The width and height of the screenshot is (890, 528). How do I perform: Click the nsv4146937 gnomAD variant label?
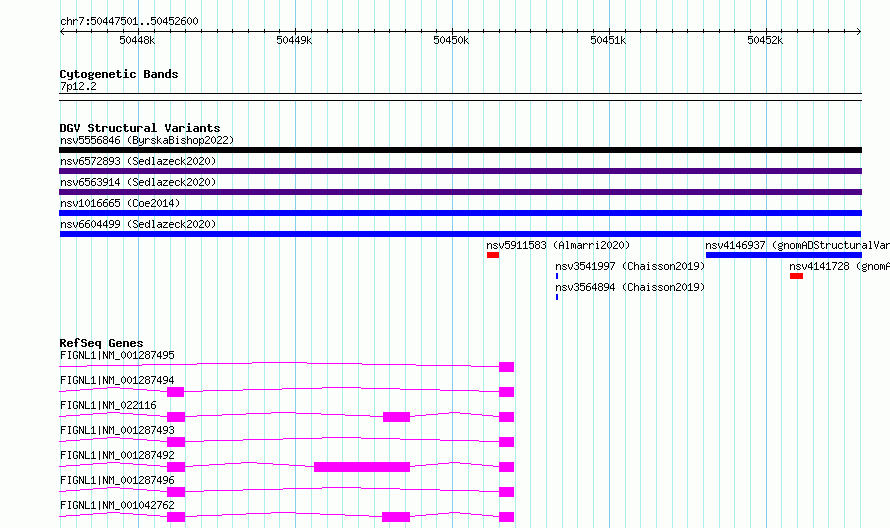(797, 245)
